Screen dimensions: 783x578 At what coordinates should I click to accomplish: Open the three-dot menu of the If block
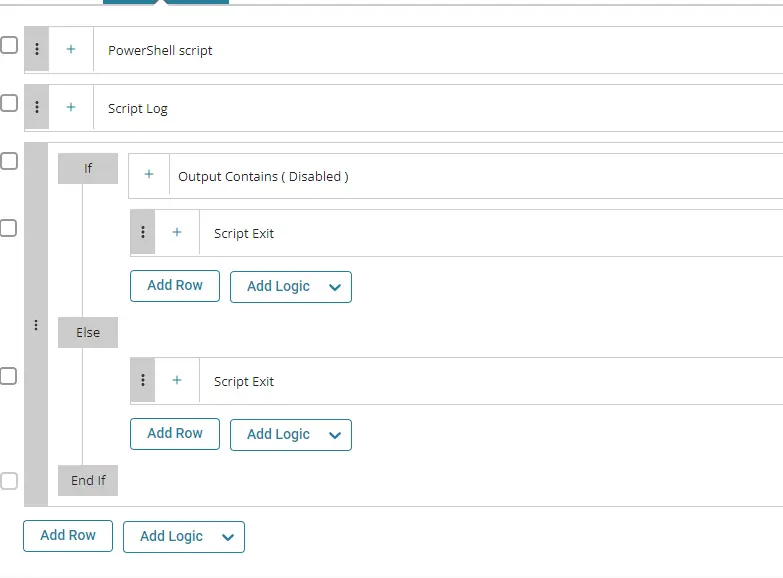[x=36, y=325]
